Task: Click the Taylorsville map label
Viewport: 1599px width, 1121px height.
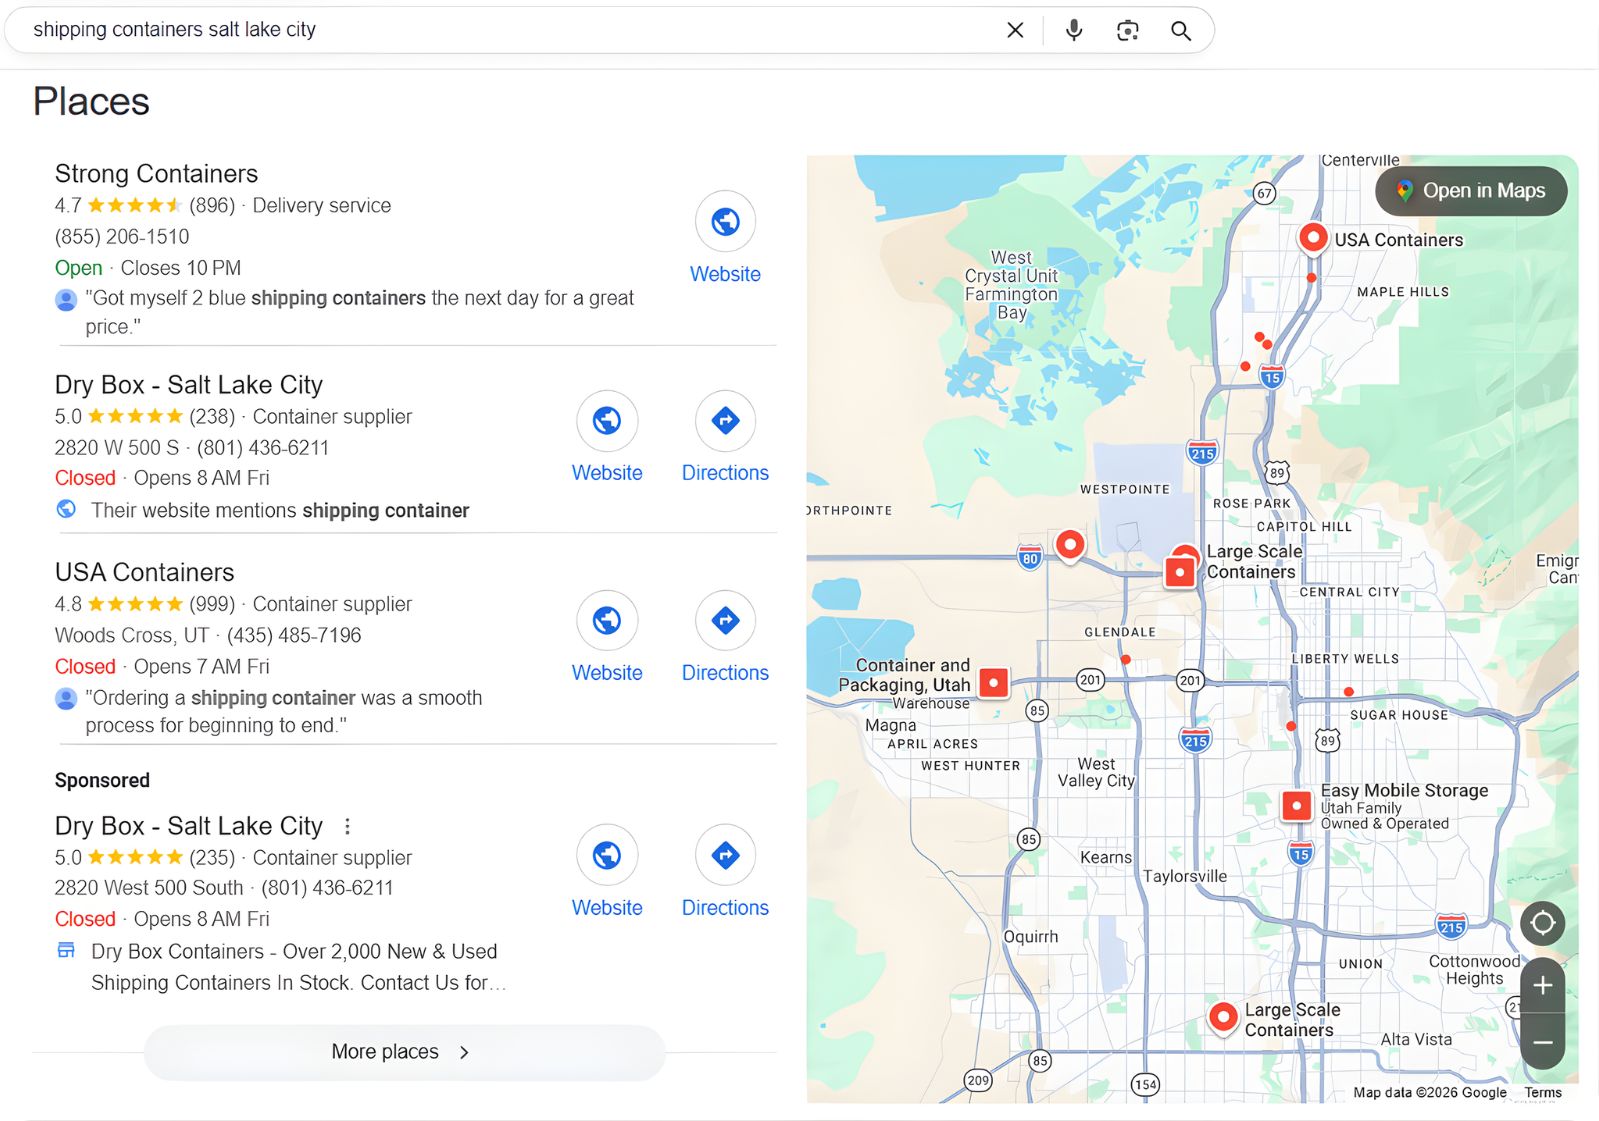Action: [x=1184, y=876]
